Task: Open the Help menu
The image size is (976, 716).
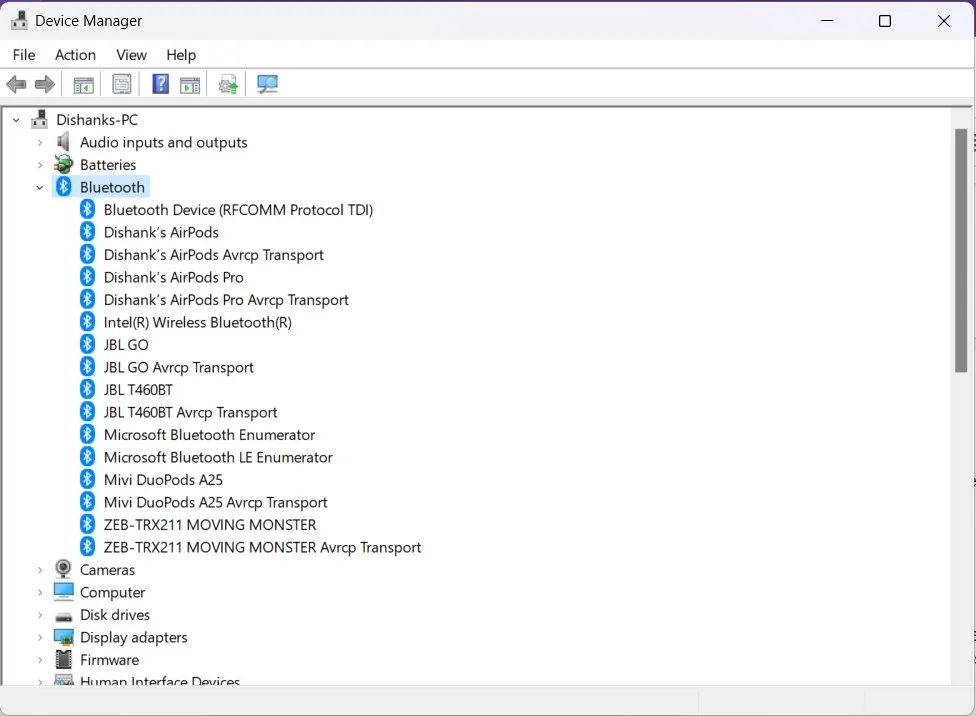Action: (x=181, y=55)
